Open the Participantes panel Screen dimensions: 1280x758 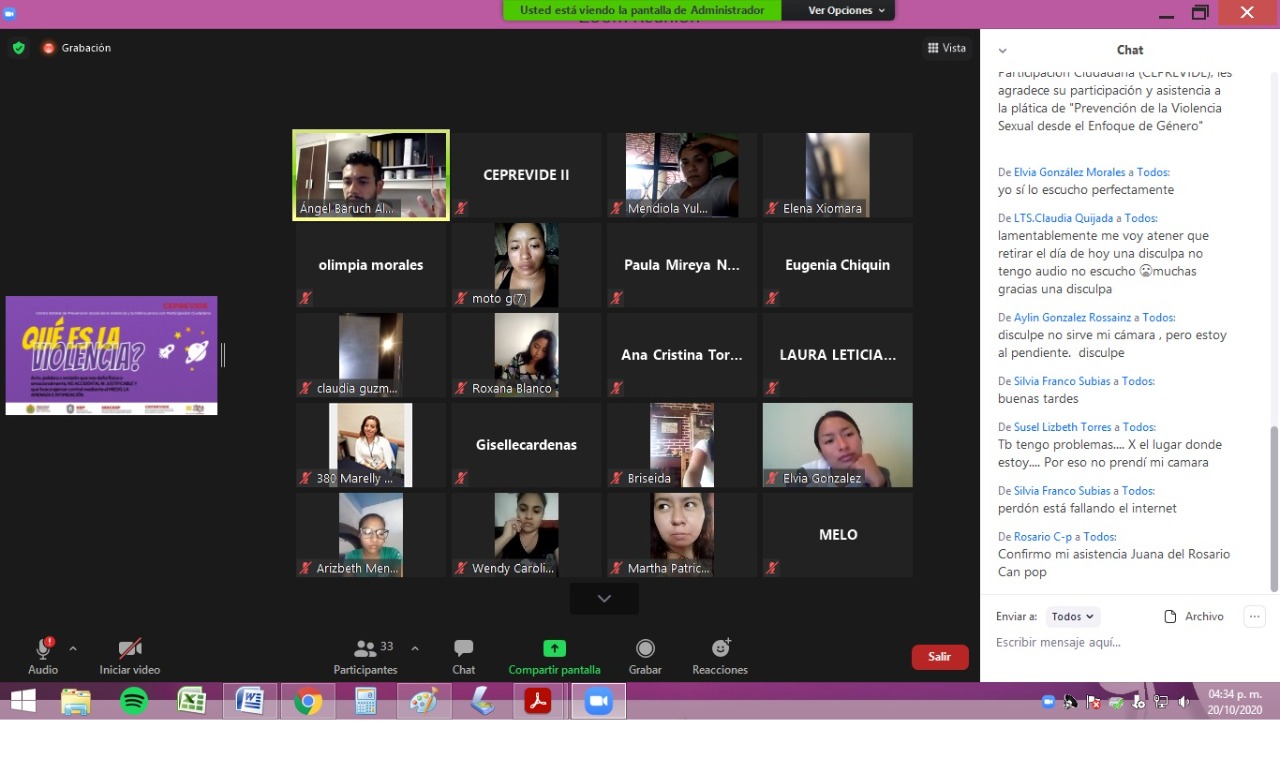366,656
